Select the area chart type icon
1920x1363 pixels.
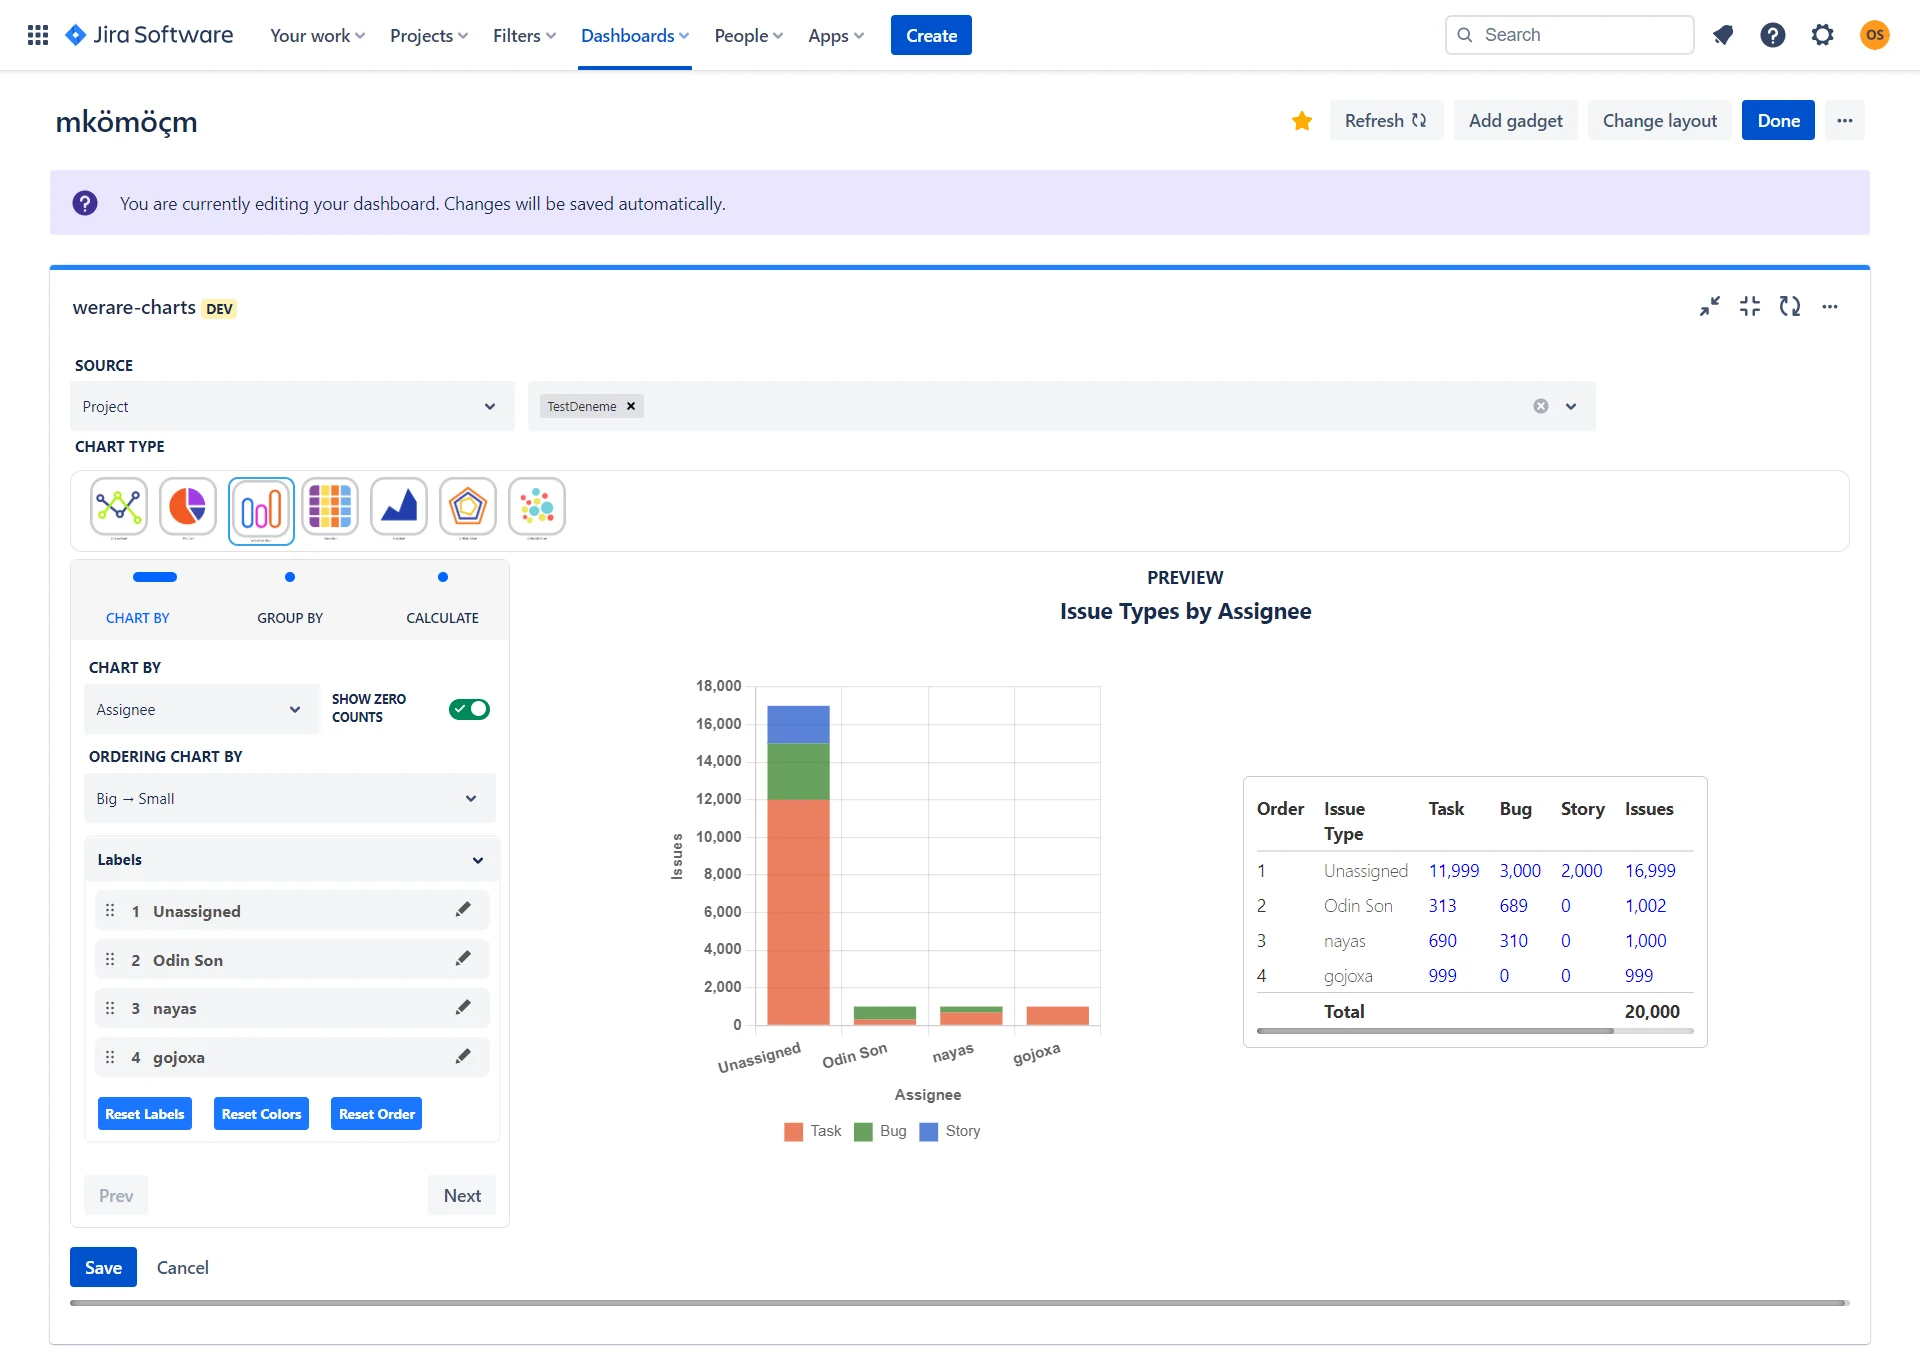pos(399,507)
